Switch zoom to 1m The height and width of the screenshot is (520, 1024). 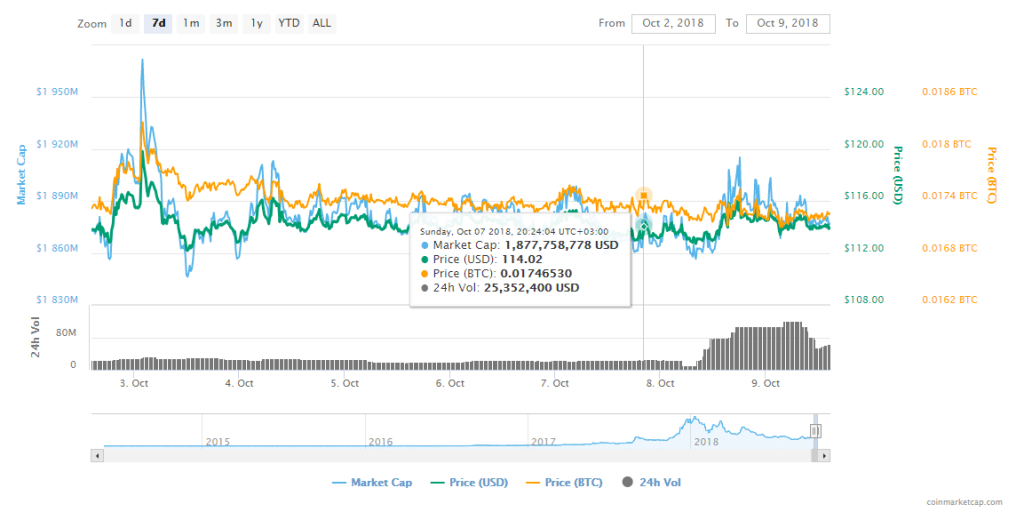[190, 23]
